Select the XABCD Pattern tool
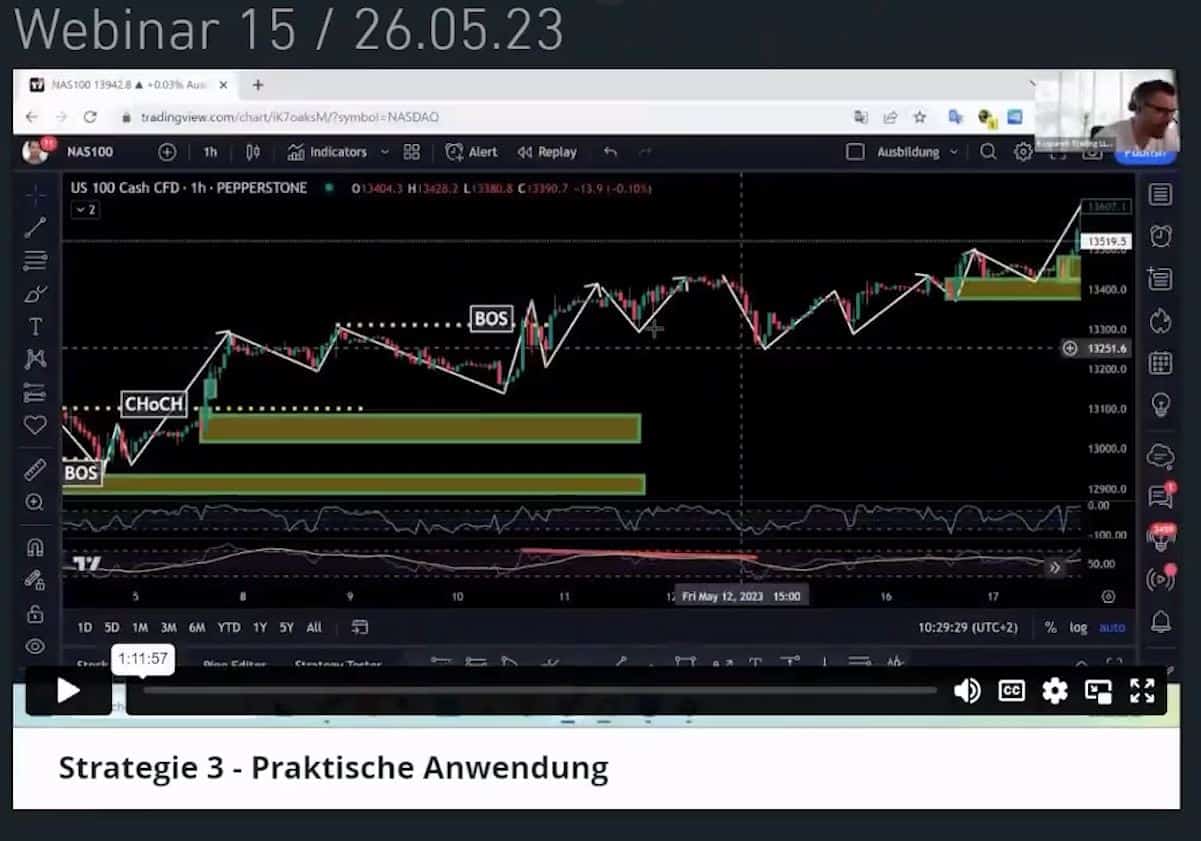This screenshot has height=841, width=1201. click(34, 356)
